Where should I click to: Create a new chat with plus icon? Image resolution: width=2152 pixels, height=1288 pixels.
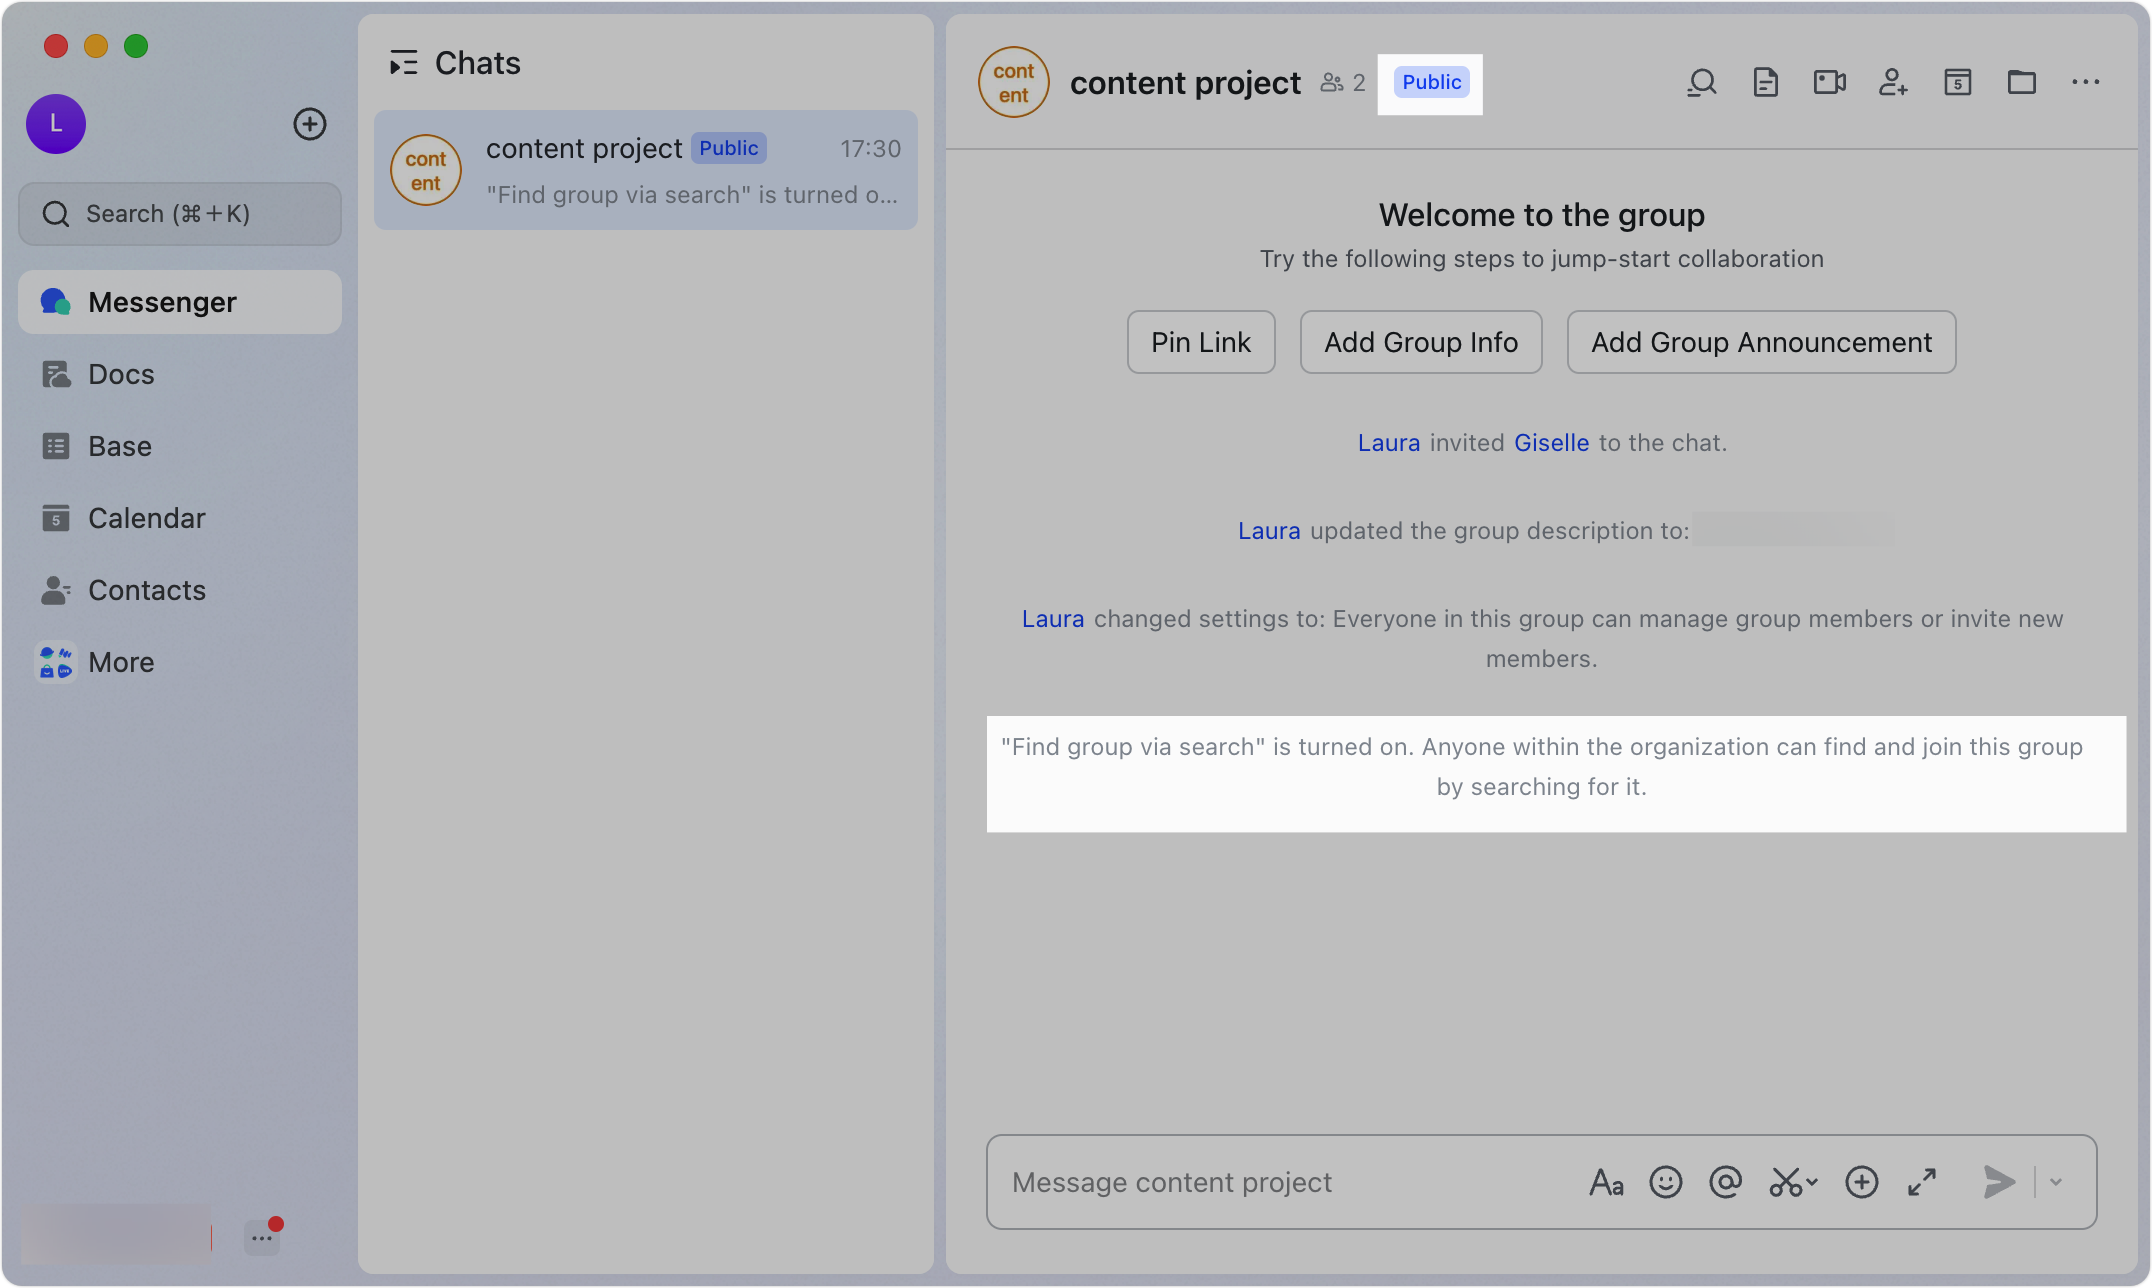(x=310, y=124)
